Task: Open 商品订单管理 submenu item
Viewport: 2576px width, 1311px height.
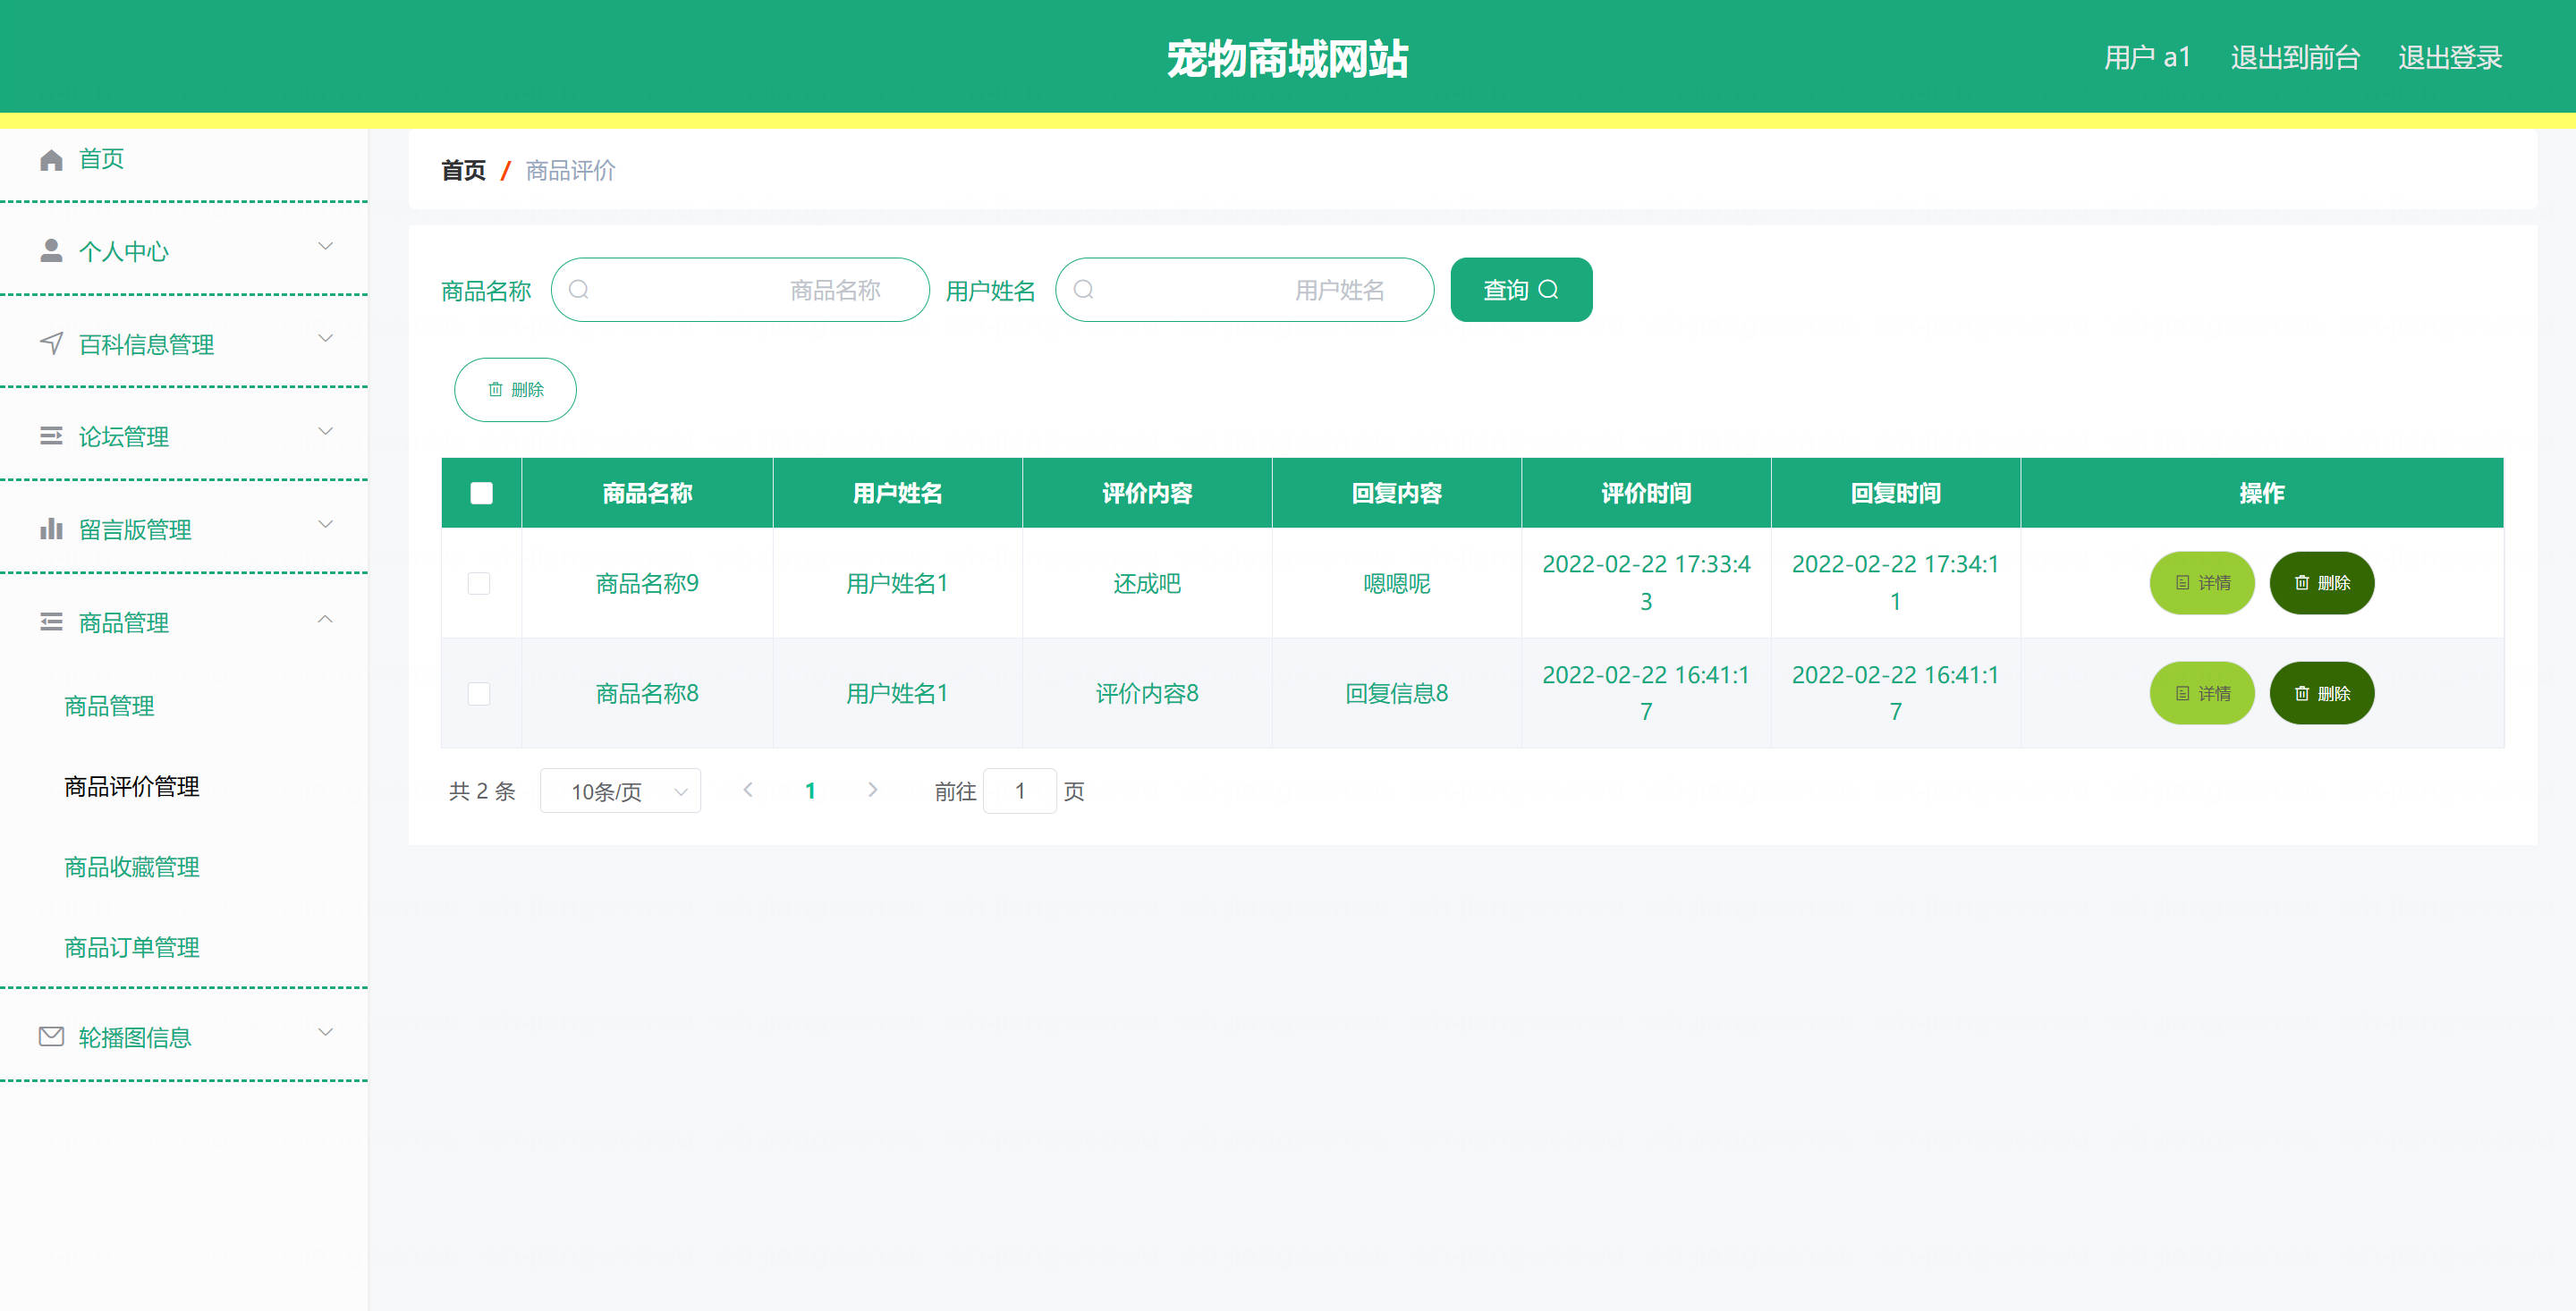Action: [x=132, y=947]
